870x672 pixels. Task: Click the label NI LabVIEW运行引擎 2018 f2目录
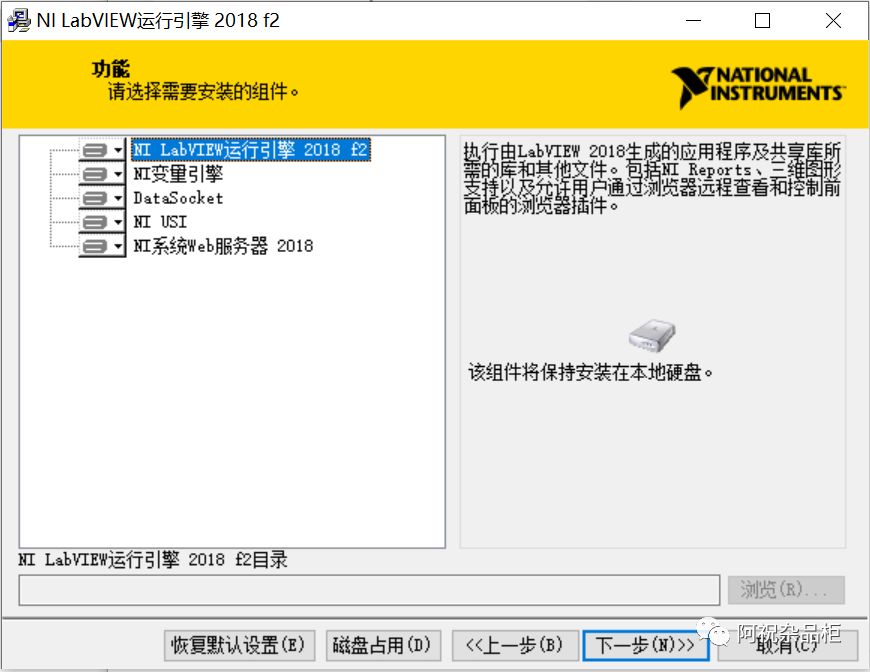click(153, 559)
